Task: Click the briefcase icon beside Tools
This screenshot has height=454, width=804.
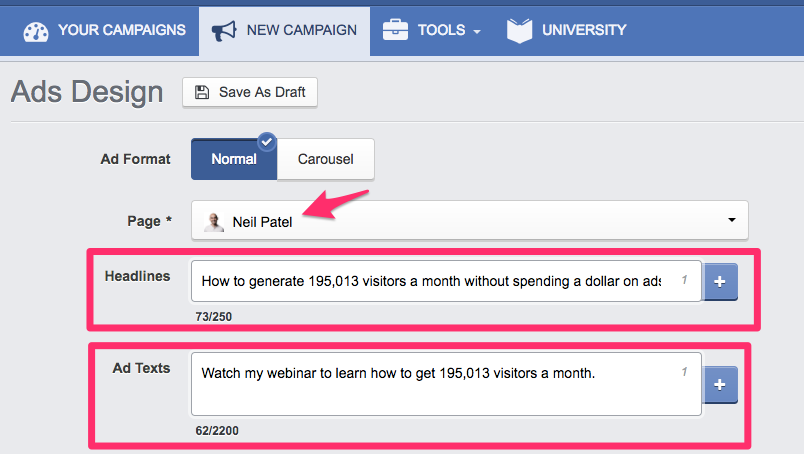Action: 395,30
